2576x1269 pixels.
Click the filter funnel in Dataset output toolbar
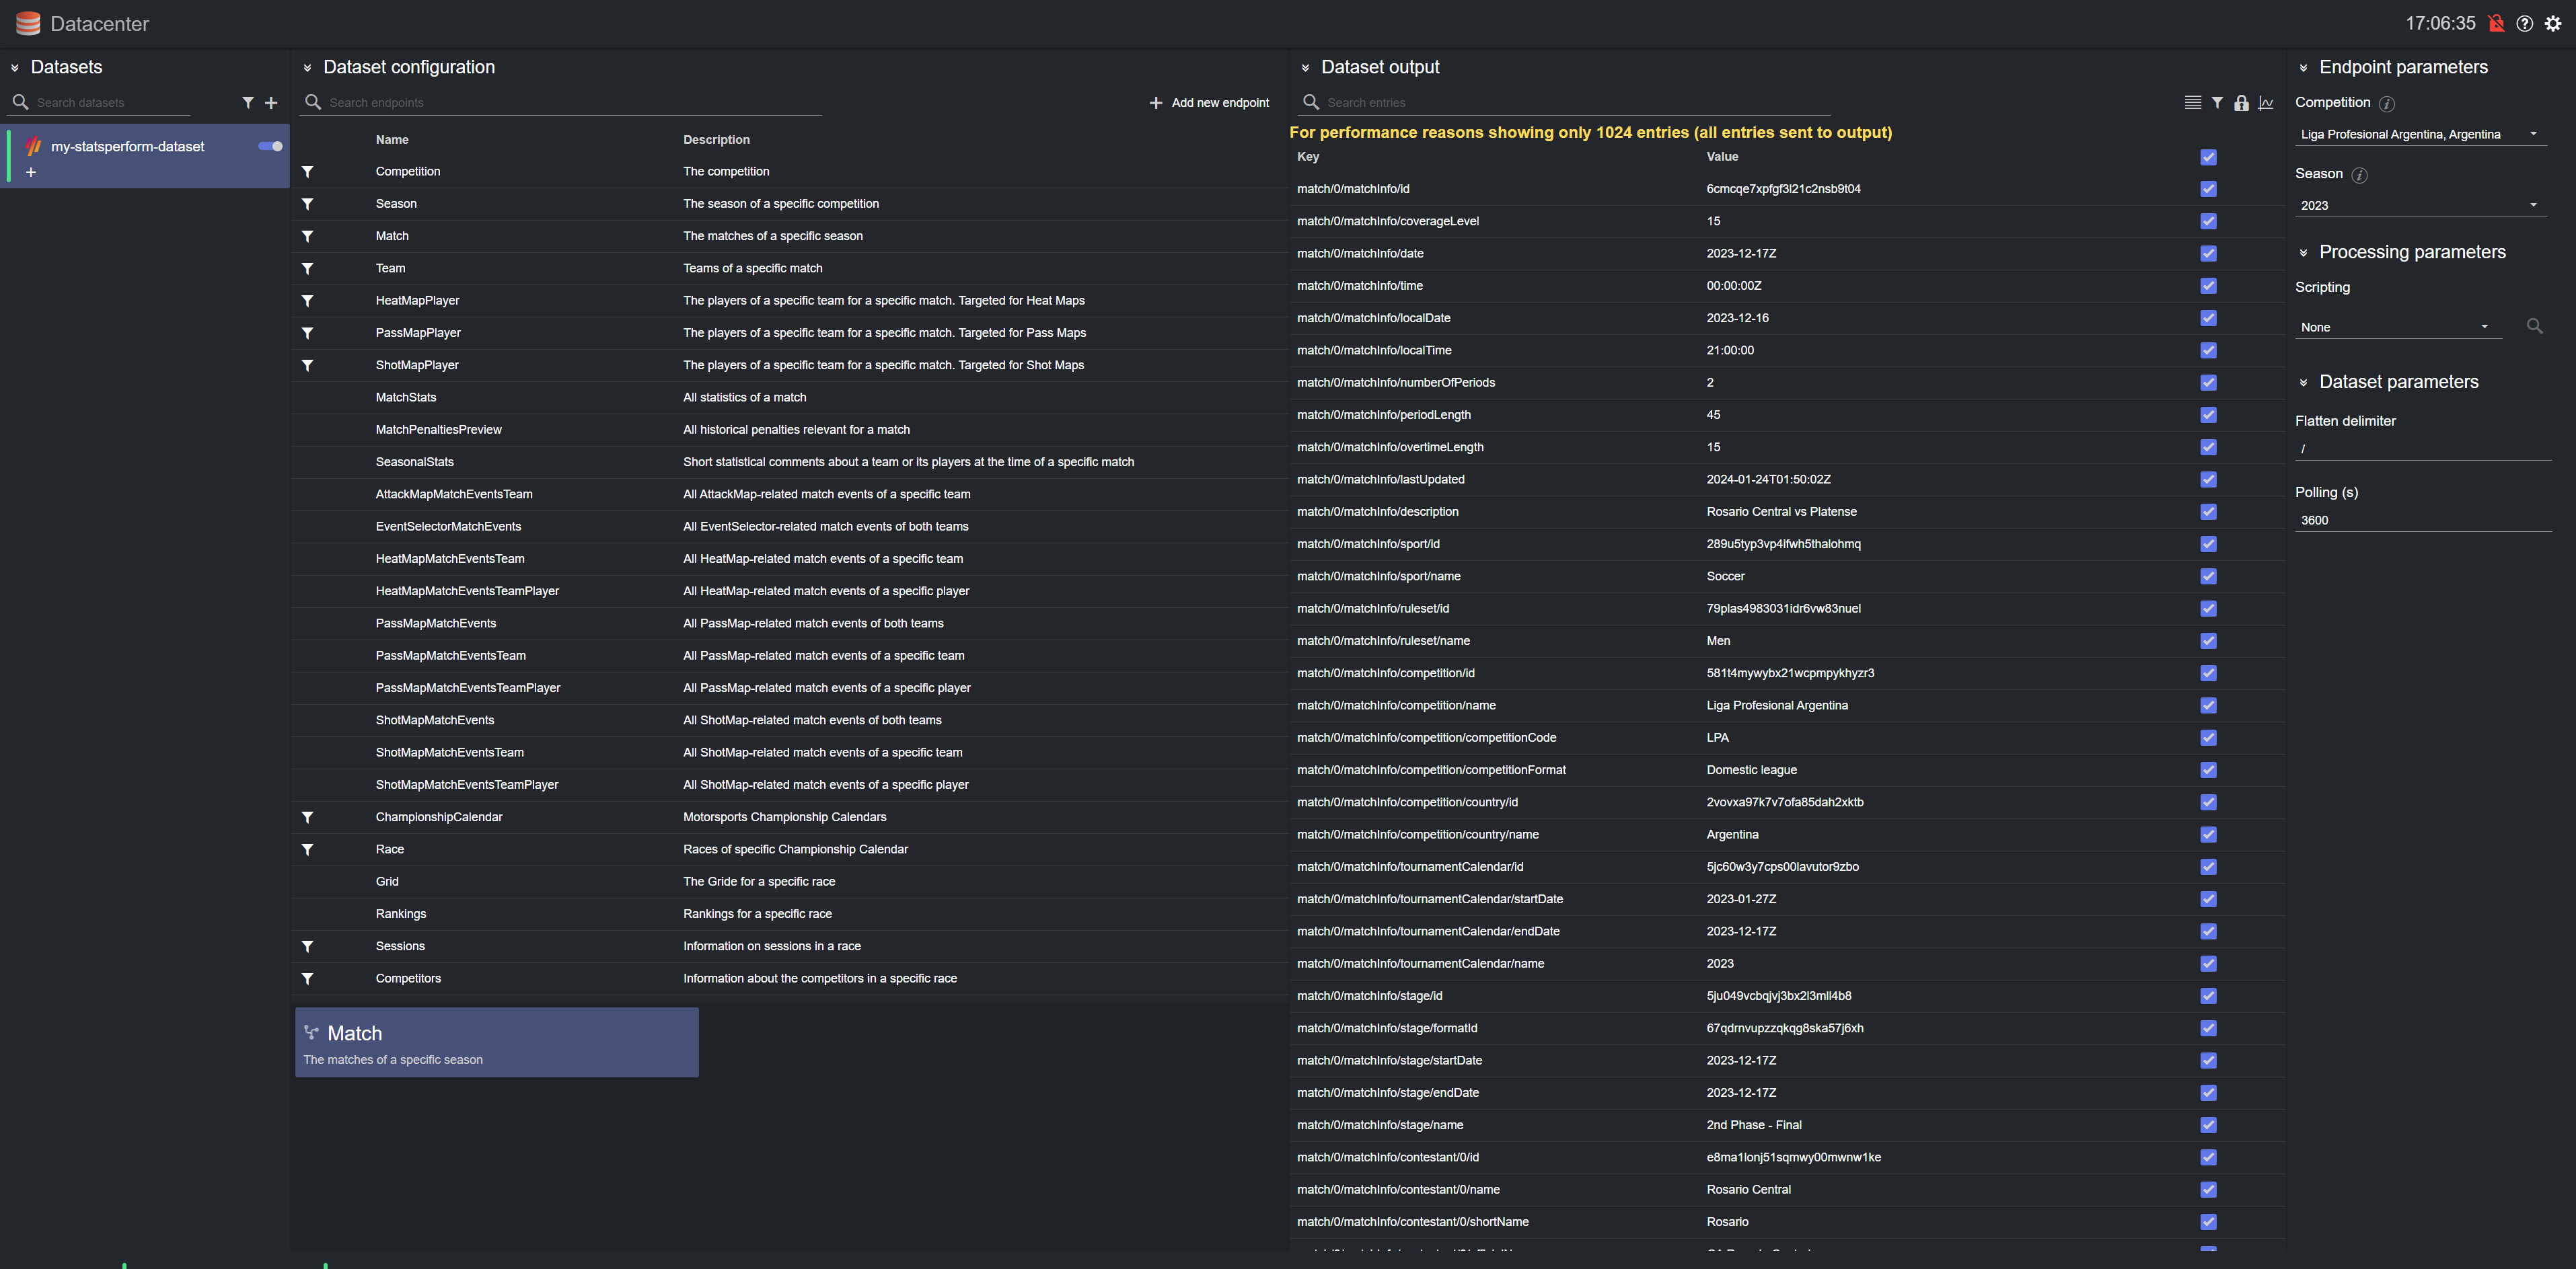pyautogui.click(x=2217, y=103)
